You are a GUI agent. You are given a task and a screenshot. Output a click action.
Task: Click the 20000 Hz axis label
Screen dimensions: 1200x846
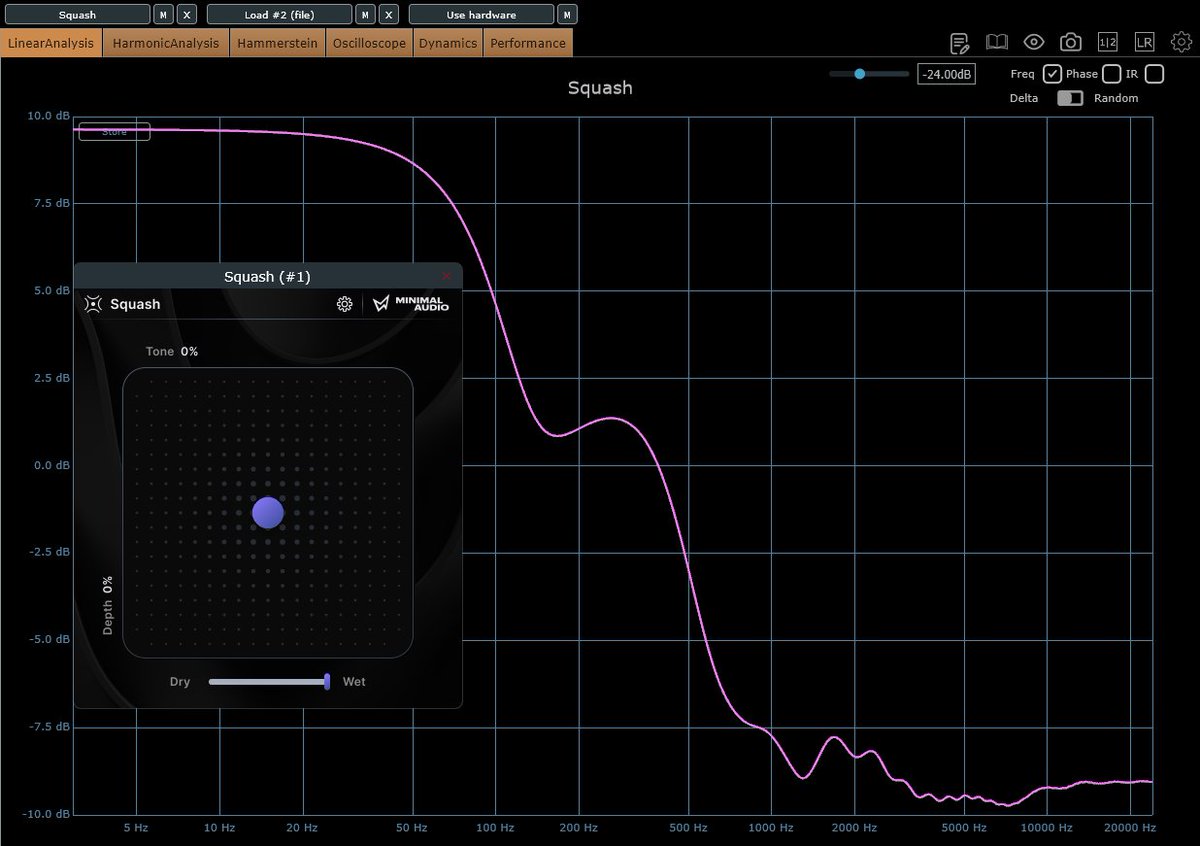(1132, 828)
